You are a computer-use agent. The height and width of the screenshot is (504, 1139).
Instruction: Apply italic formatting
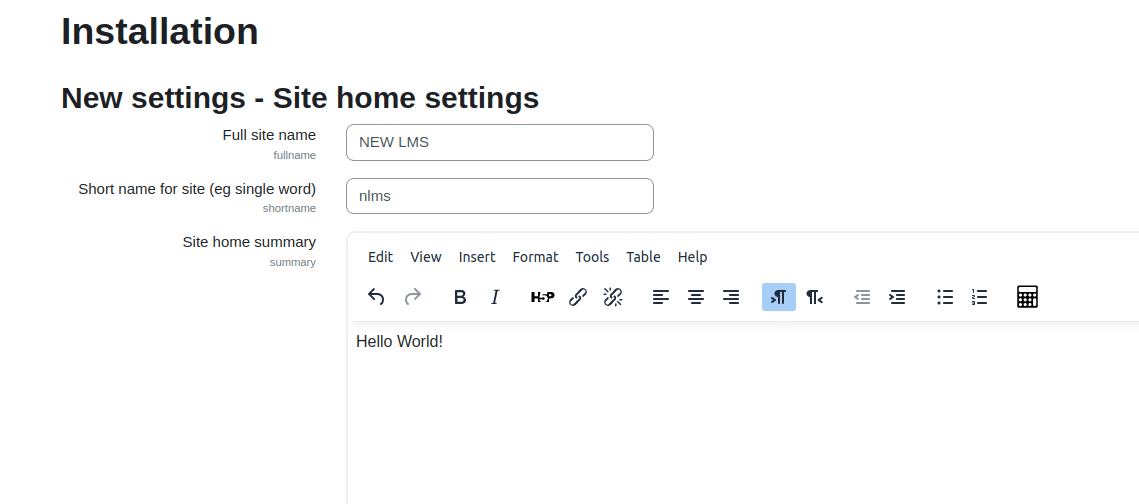coord(495,297)
